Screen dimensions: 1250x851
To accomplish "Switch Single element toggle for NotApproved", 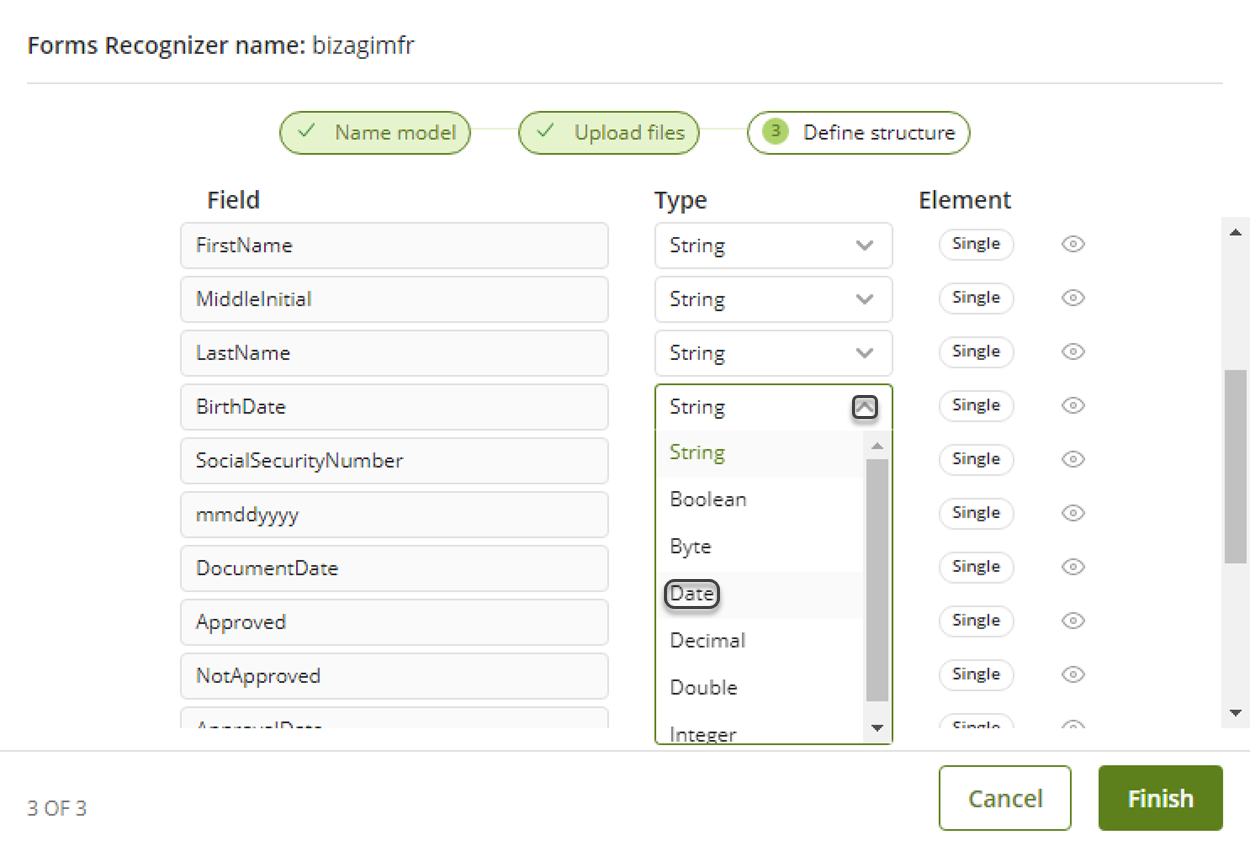I will [976, 675].
